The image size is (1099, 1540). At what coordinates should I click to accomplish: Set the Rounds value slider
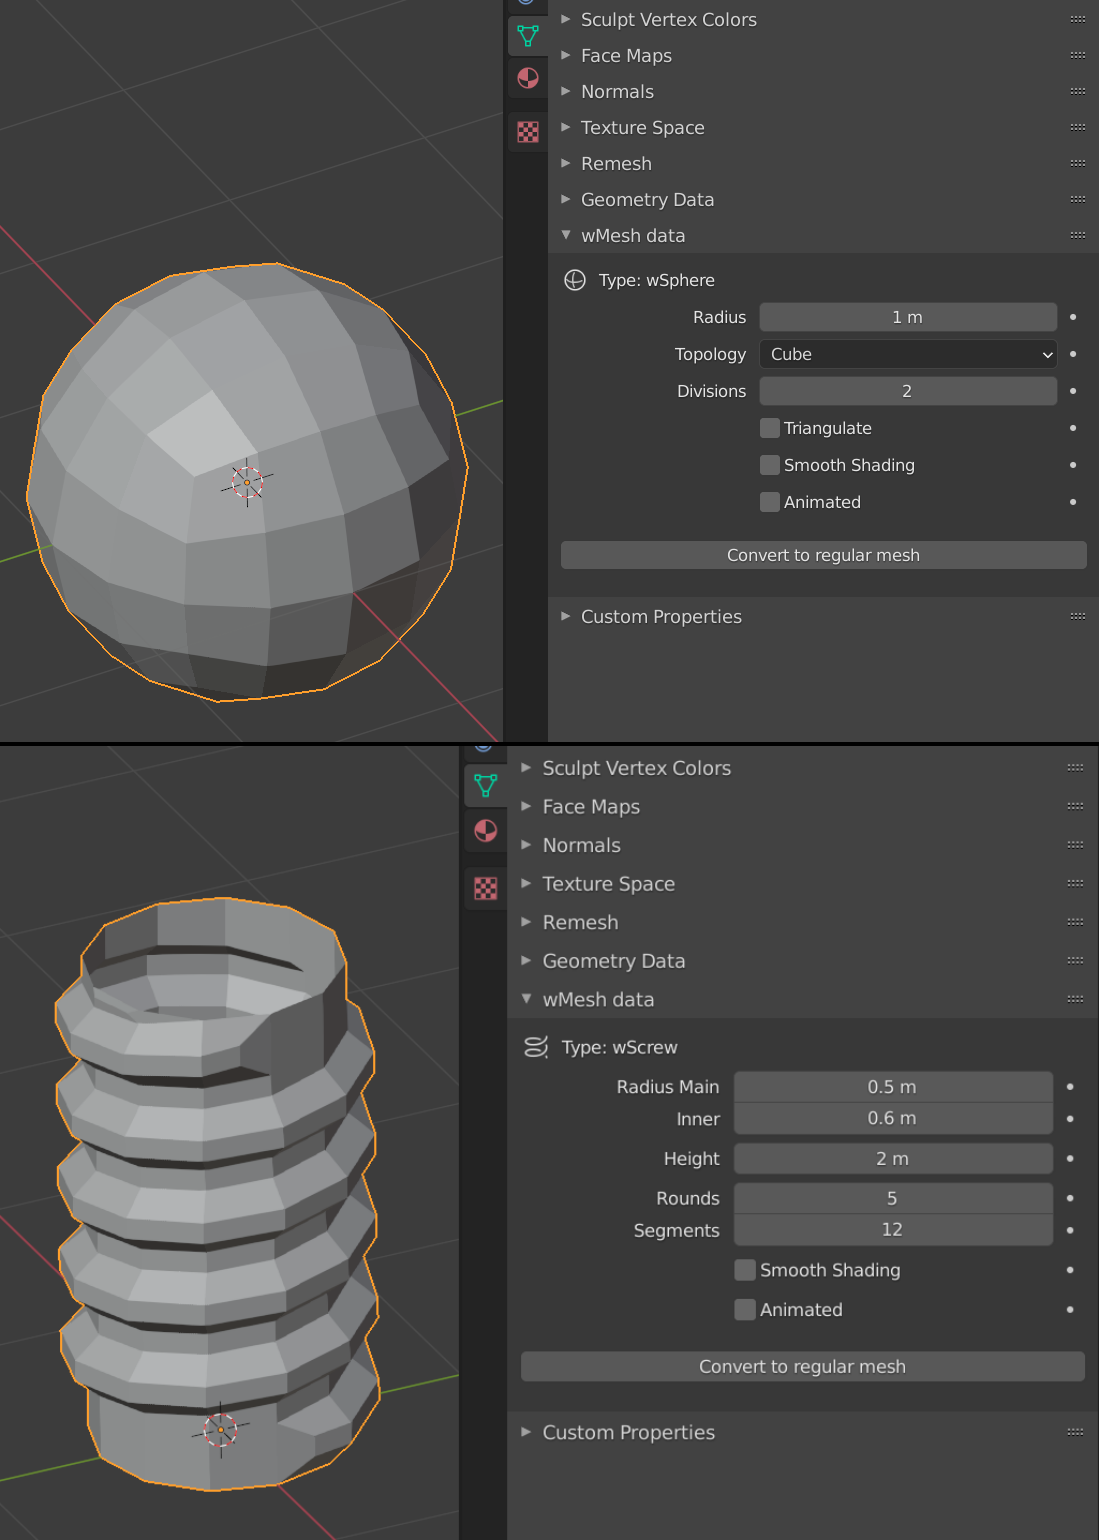[x=892, y=1197]
